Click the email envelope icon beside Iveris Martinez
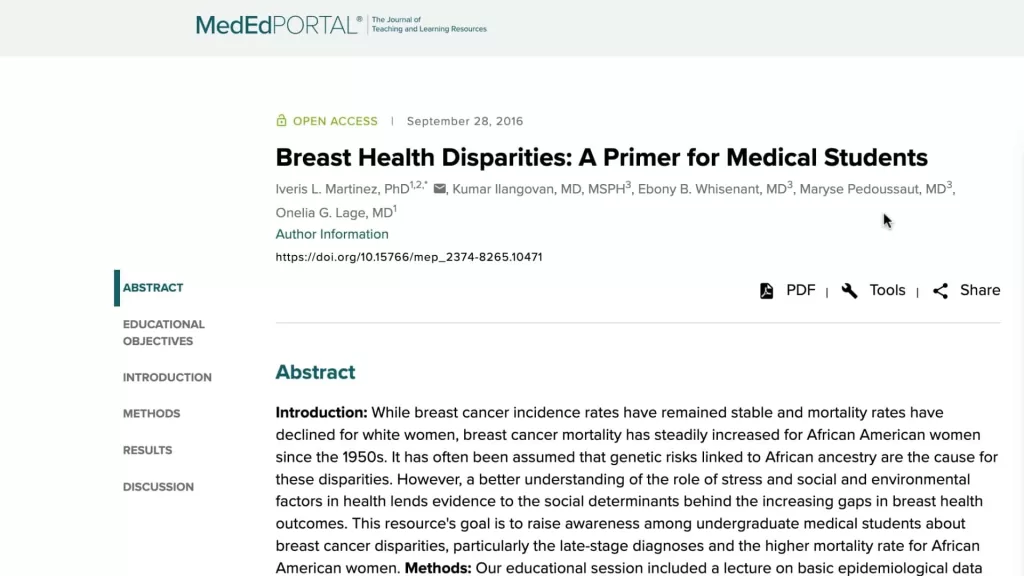 point(440,189)
